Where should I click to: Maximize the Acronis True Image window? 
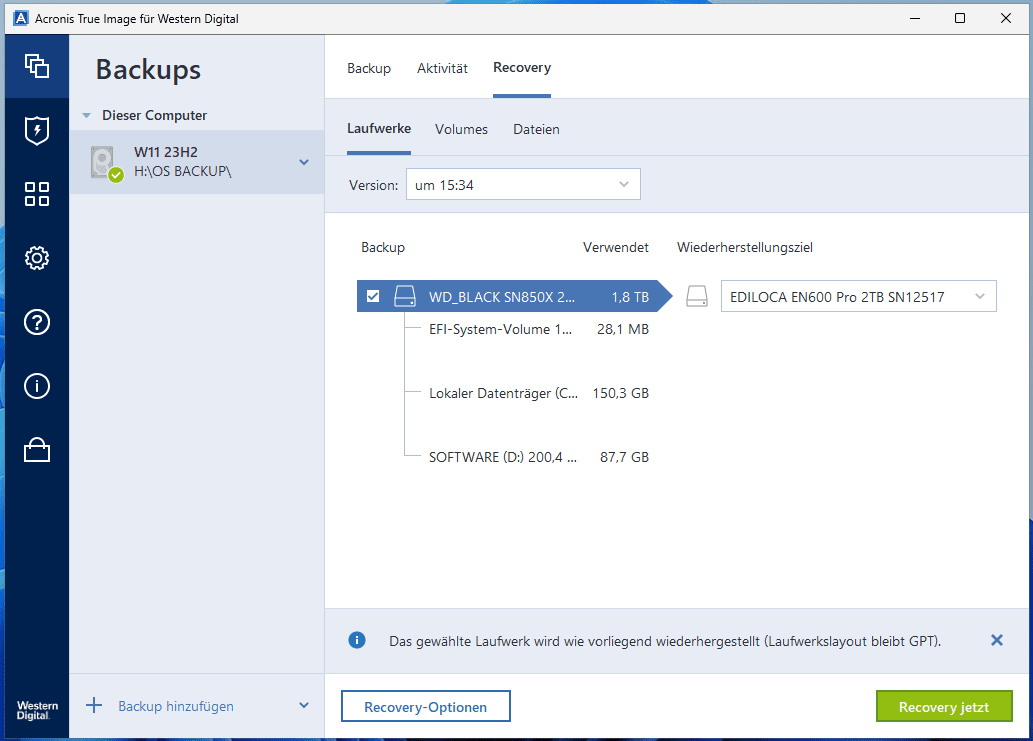(x=960, y=18)
